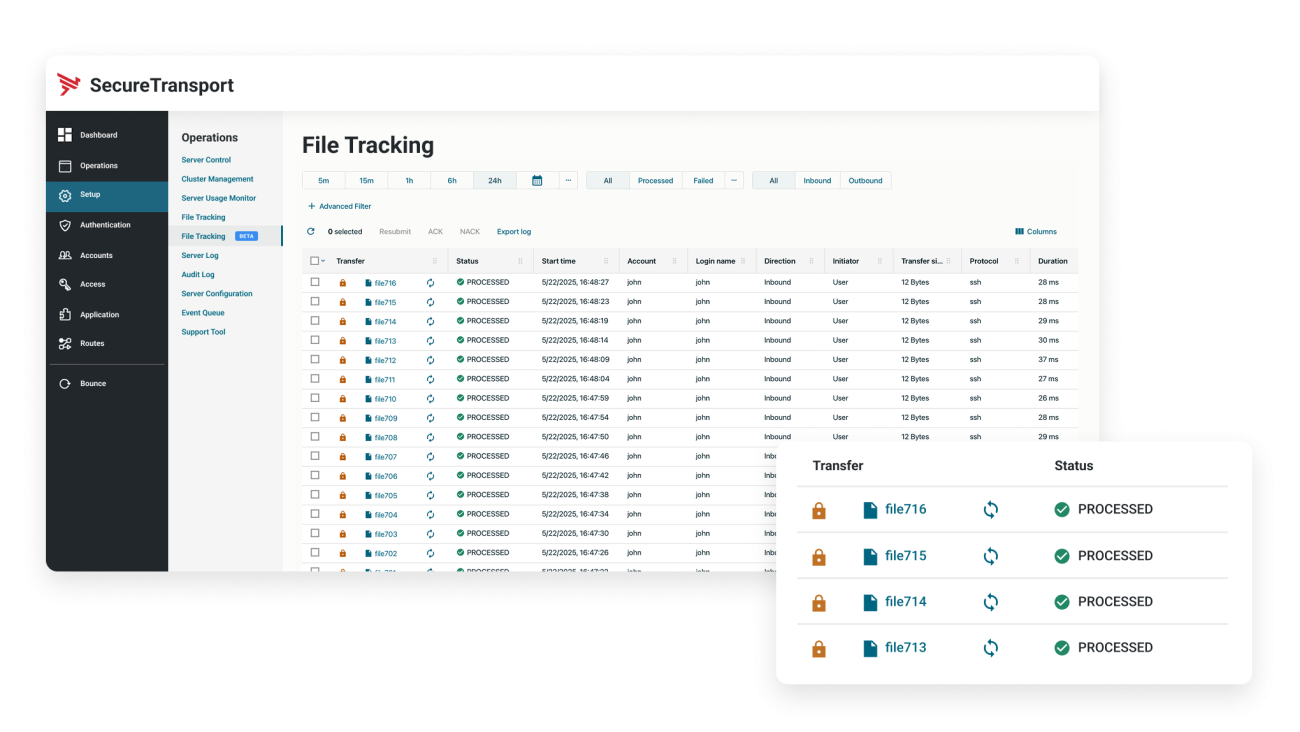
Task: Open the more time ranges menu after calendar
Action: click(568, 181)
